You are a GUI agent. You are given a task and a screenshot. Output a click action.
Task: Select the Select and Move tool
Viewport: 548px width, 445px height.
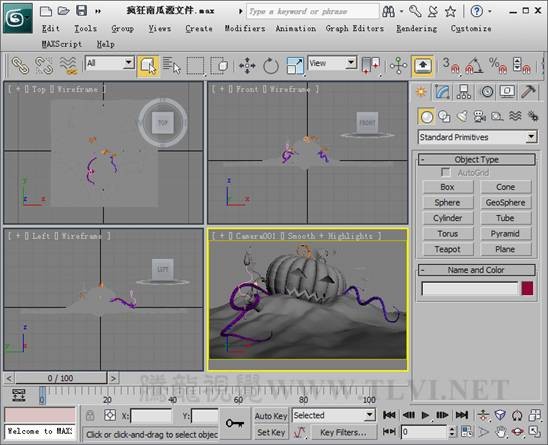click(x=247, y=65)
